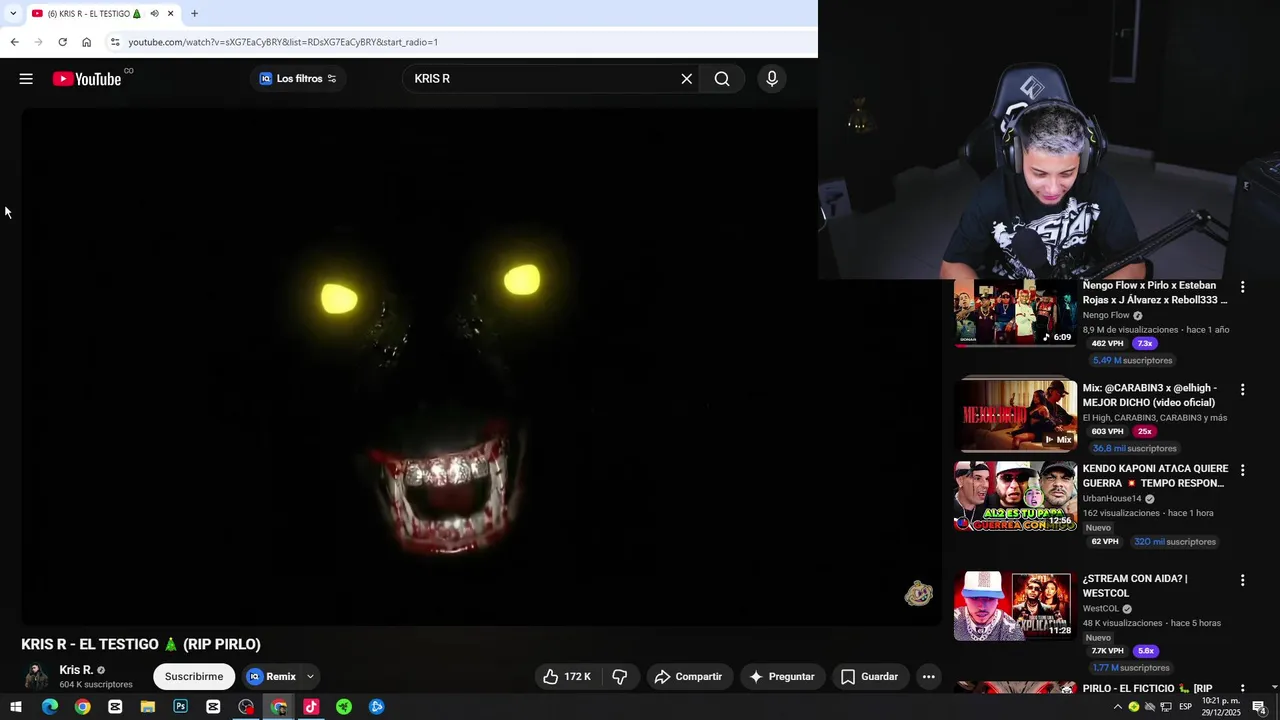
Task: Click the Remix button
Action: pyautogui.click(x=271, y=677)
